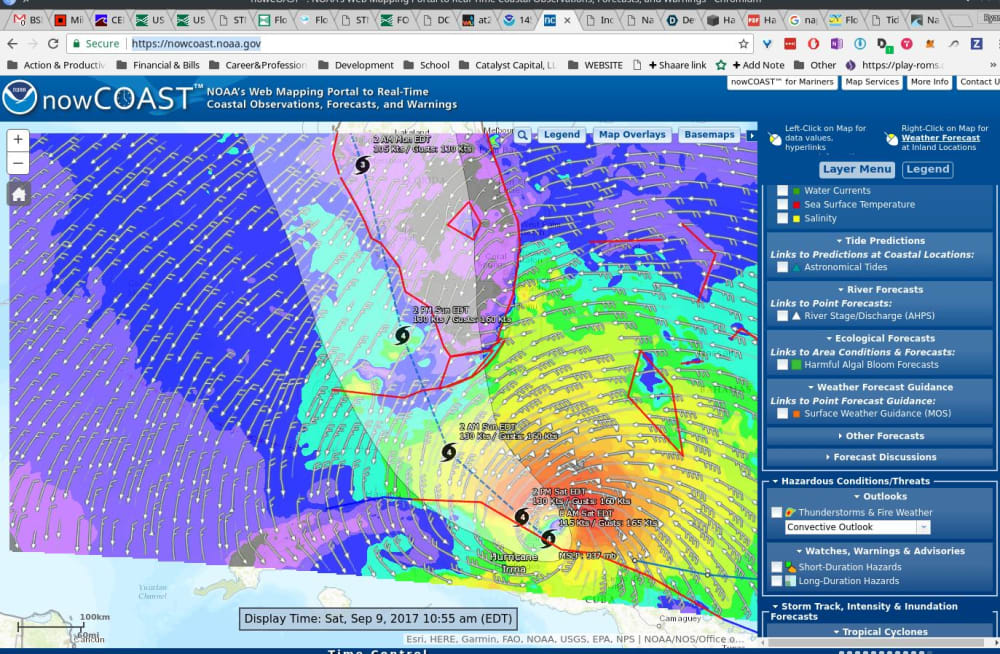The image size is (1000, 654).
Task: Click the More Info button
Action: click(929, 82)
